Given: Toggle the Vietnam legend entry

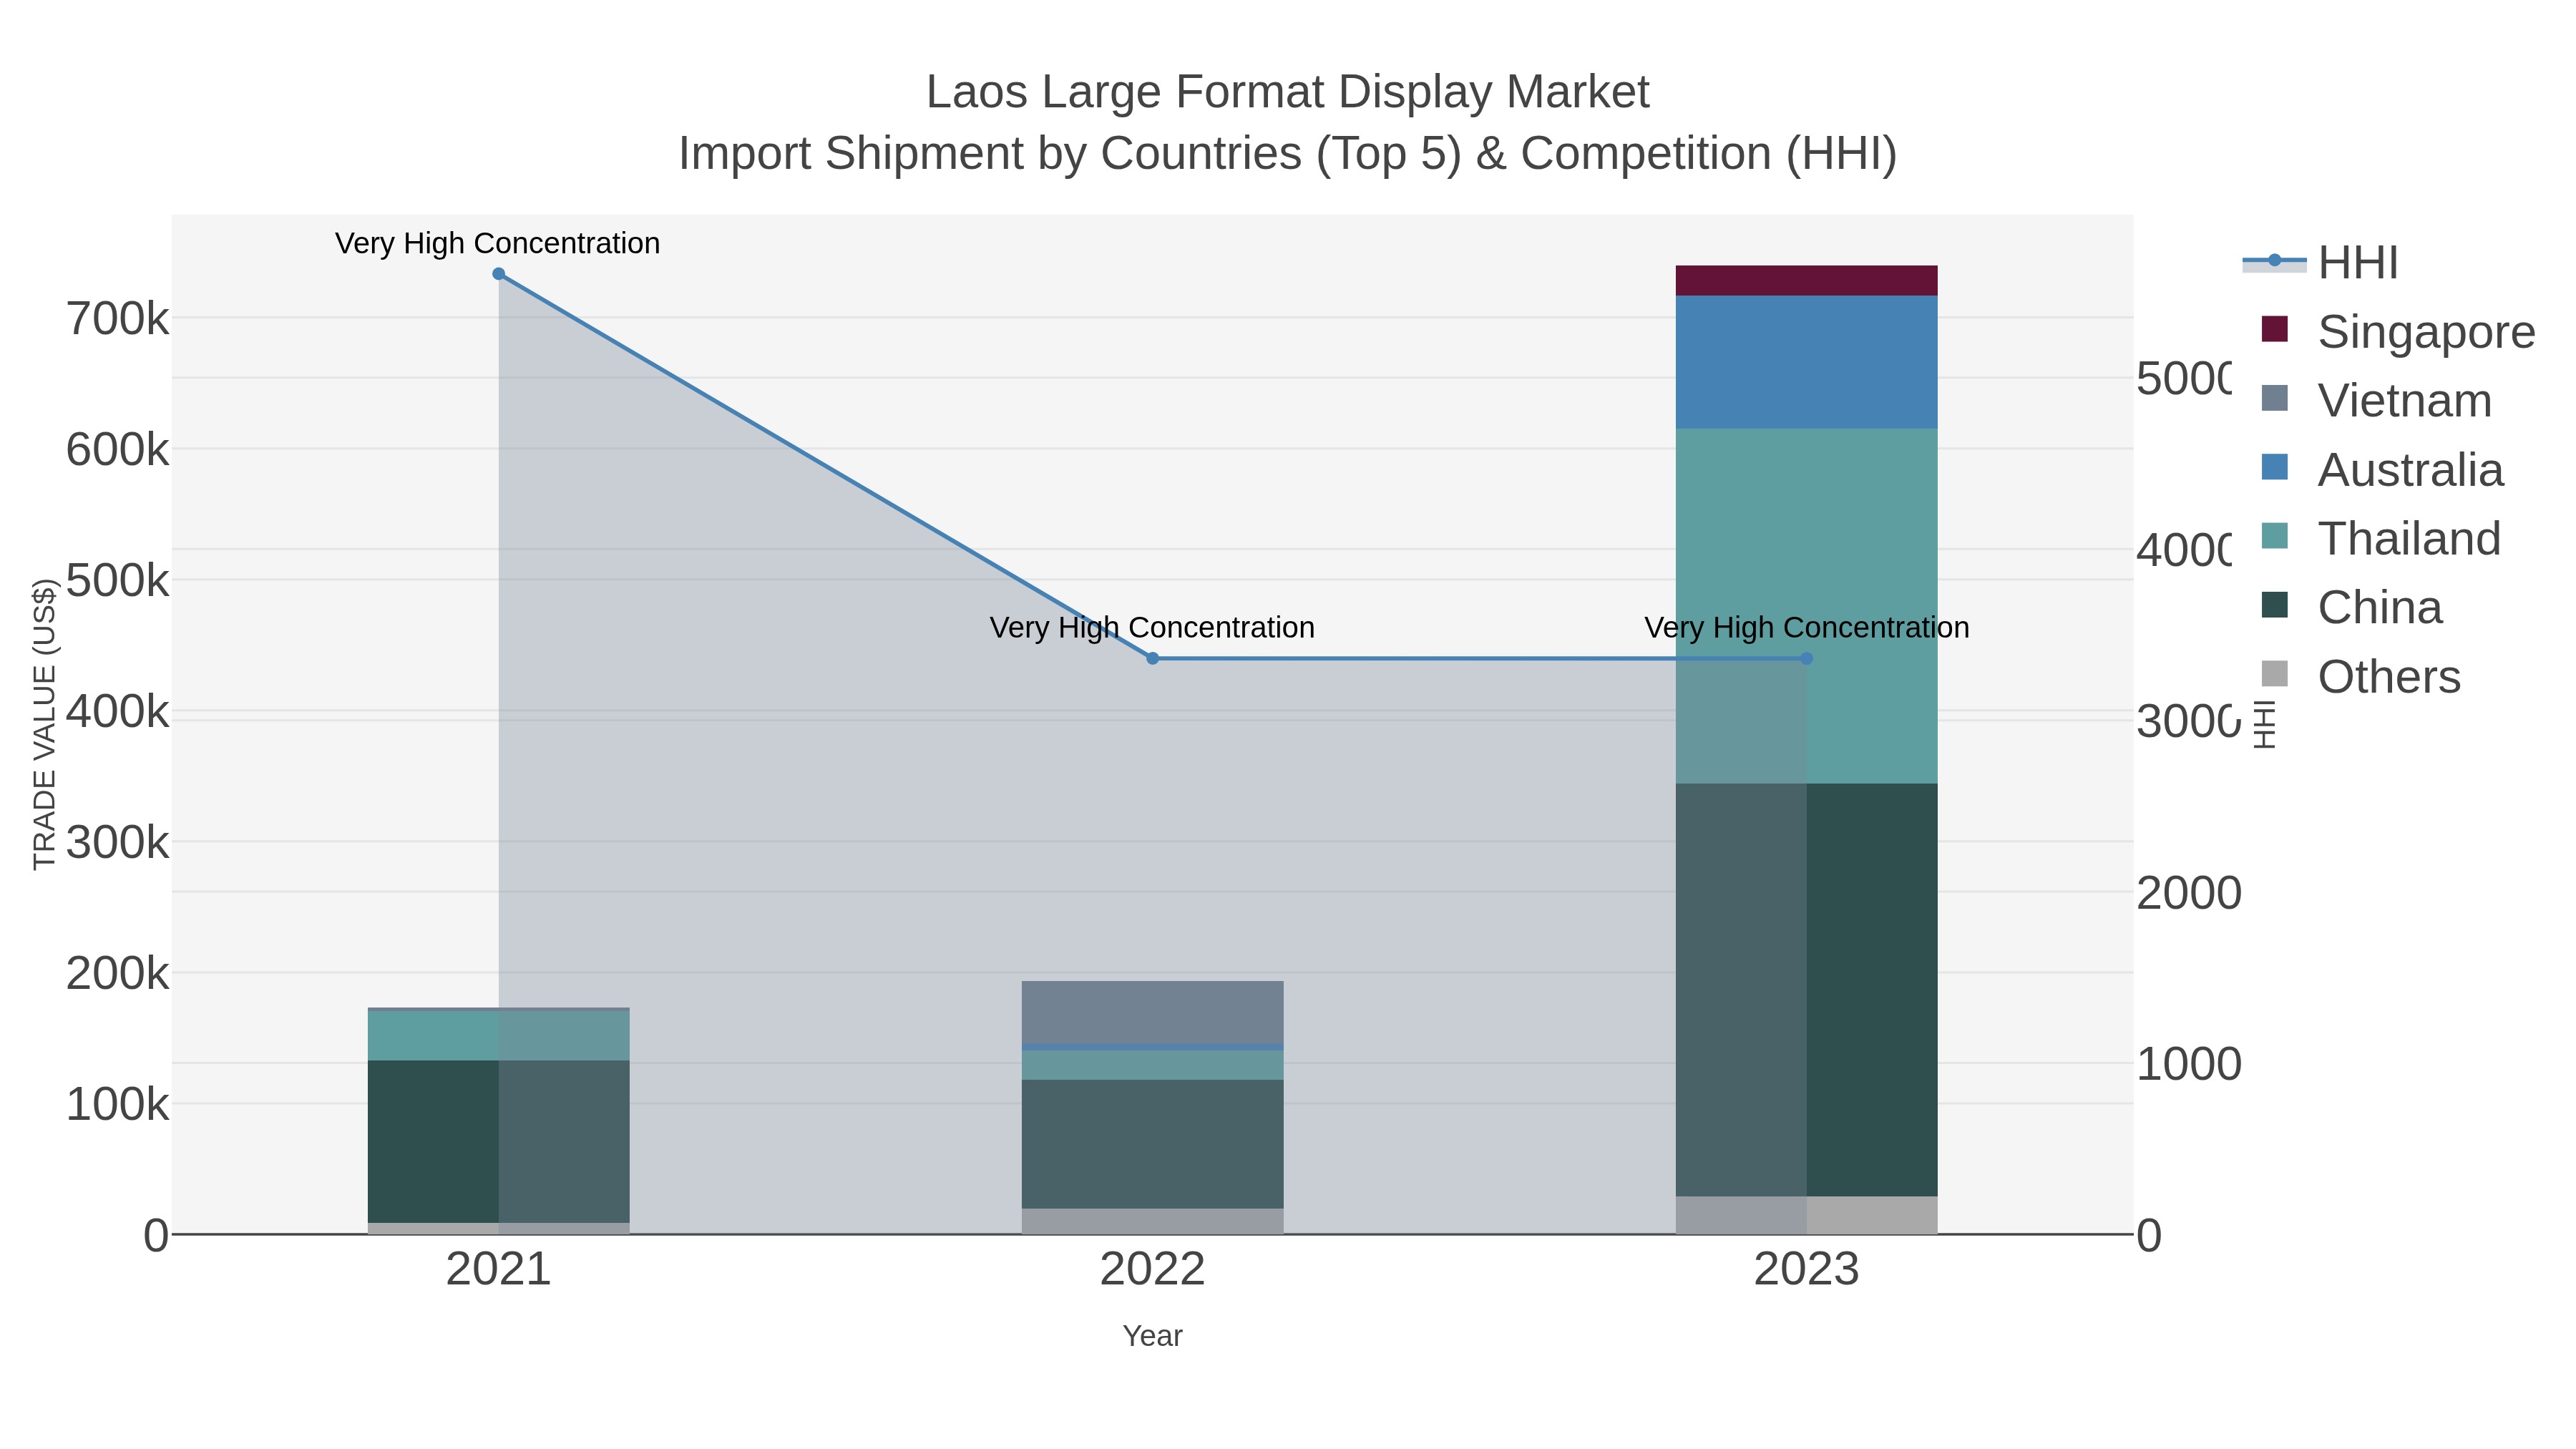Looking at the screenshot, I should pyautogui.click(x=2376, y=401).
